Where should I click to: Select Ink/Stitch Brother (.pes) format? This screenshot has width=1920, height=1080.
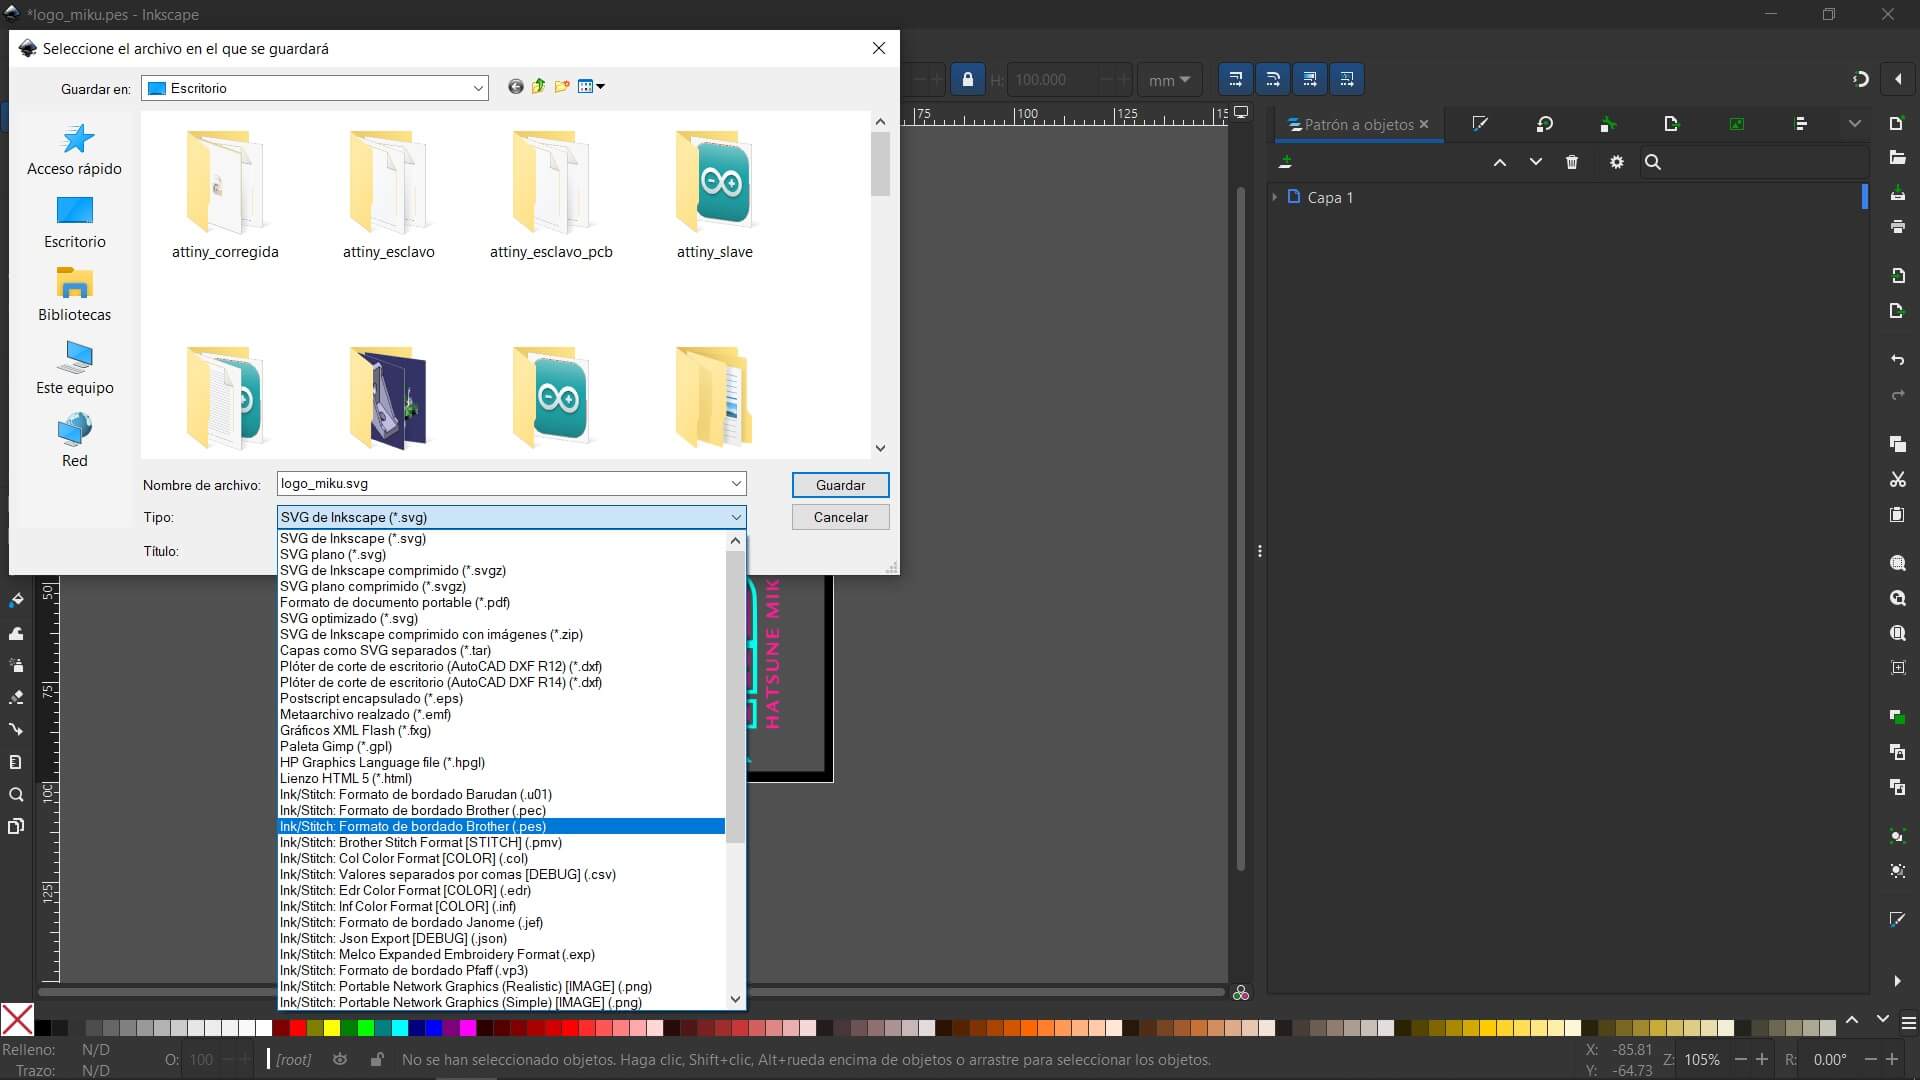coord(413,826)
